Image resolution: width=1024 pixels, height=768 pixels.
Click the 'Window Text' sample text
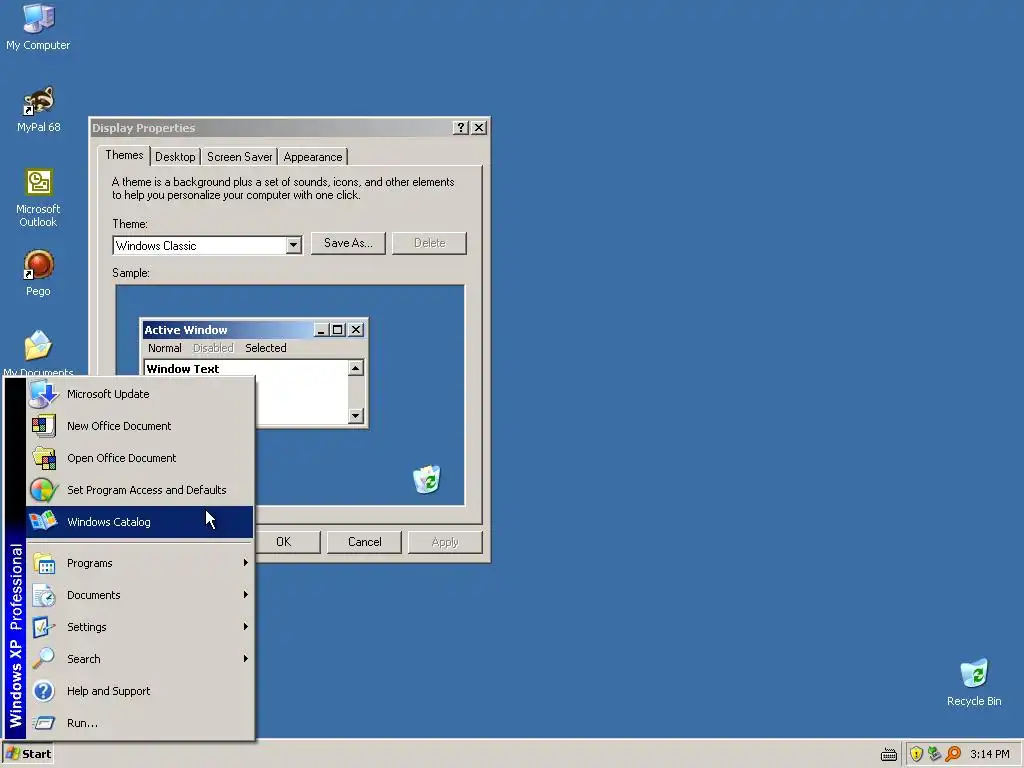pyautogui.click(x=183, y=369)
